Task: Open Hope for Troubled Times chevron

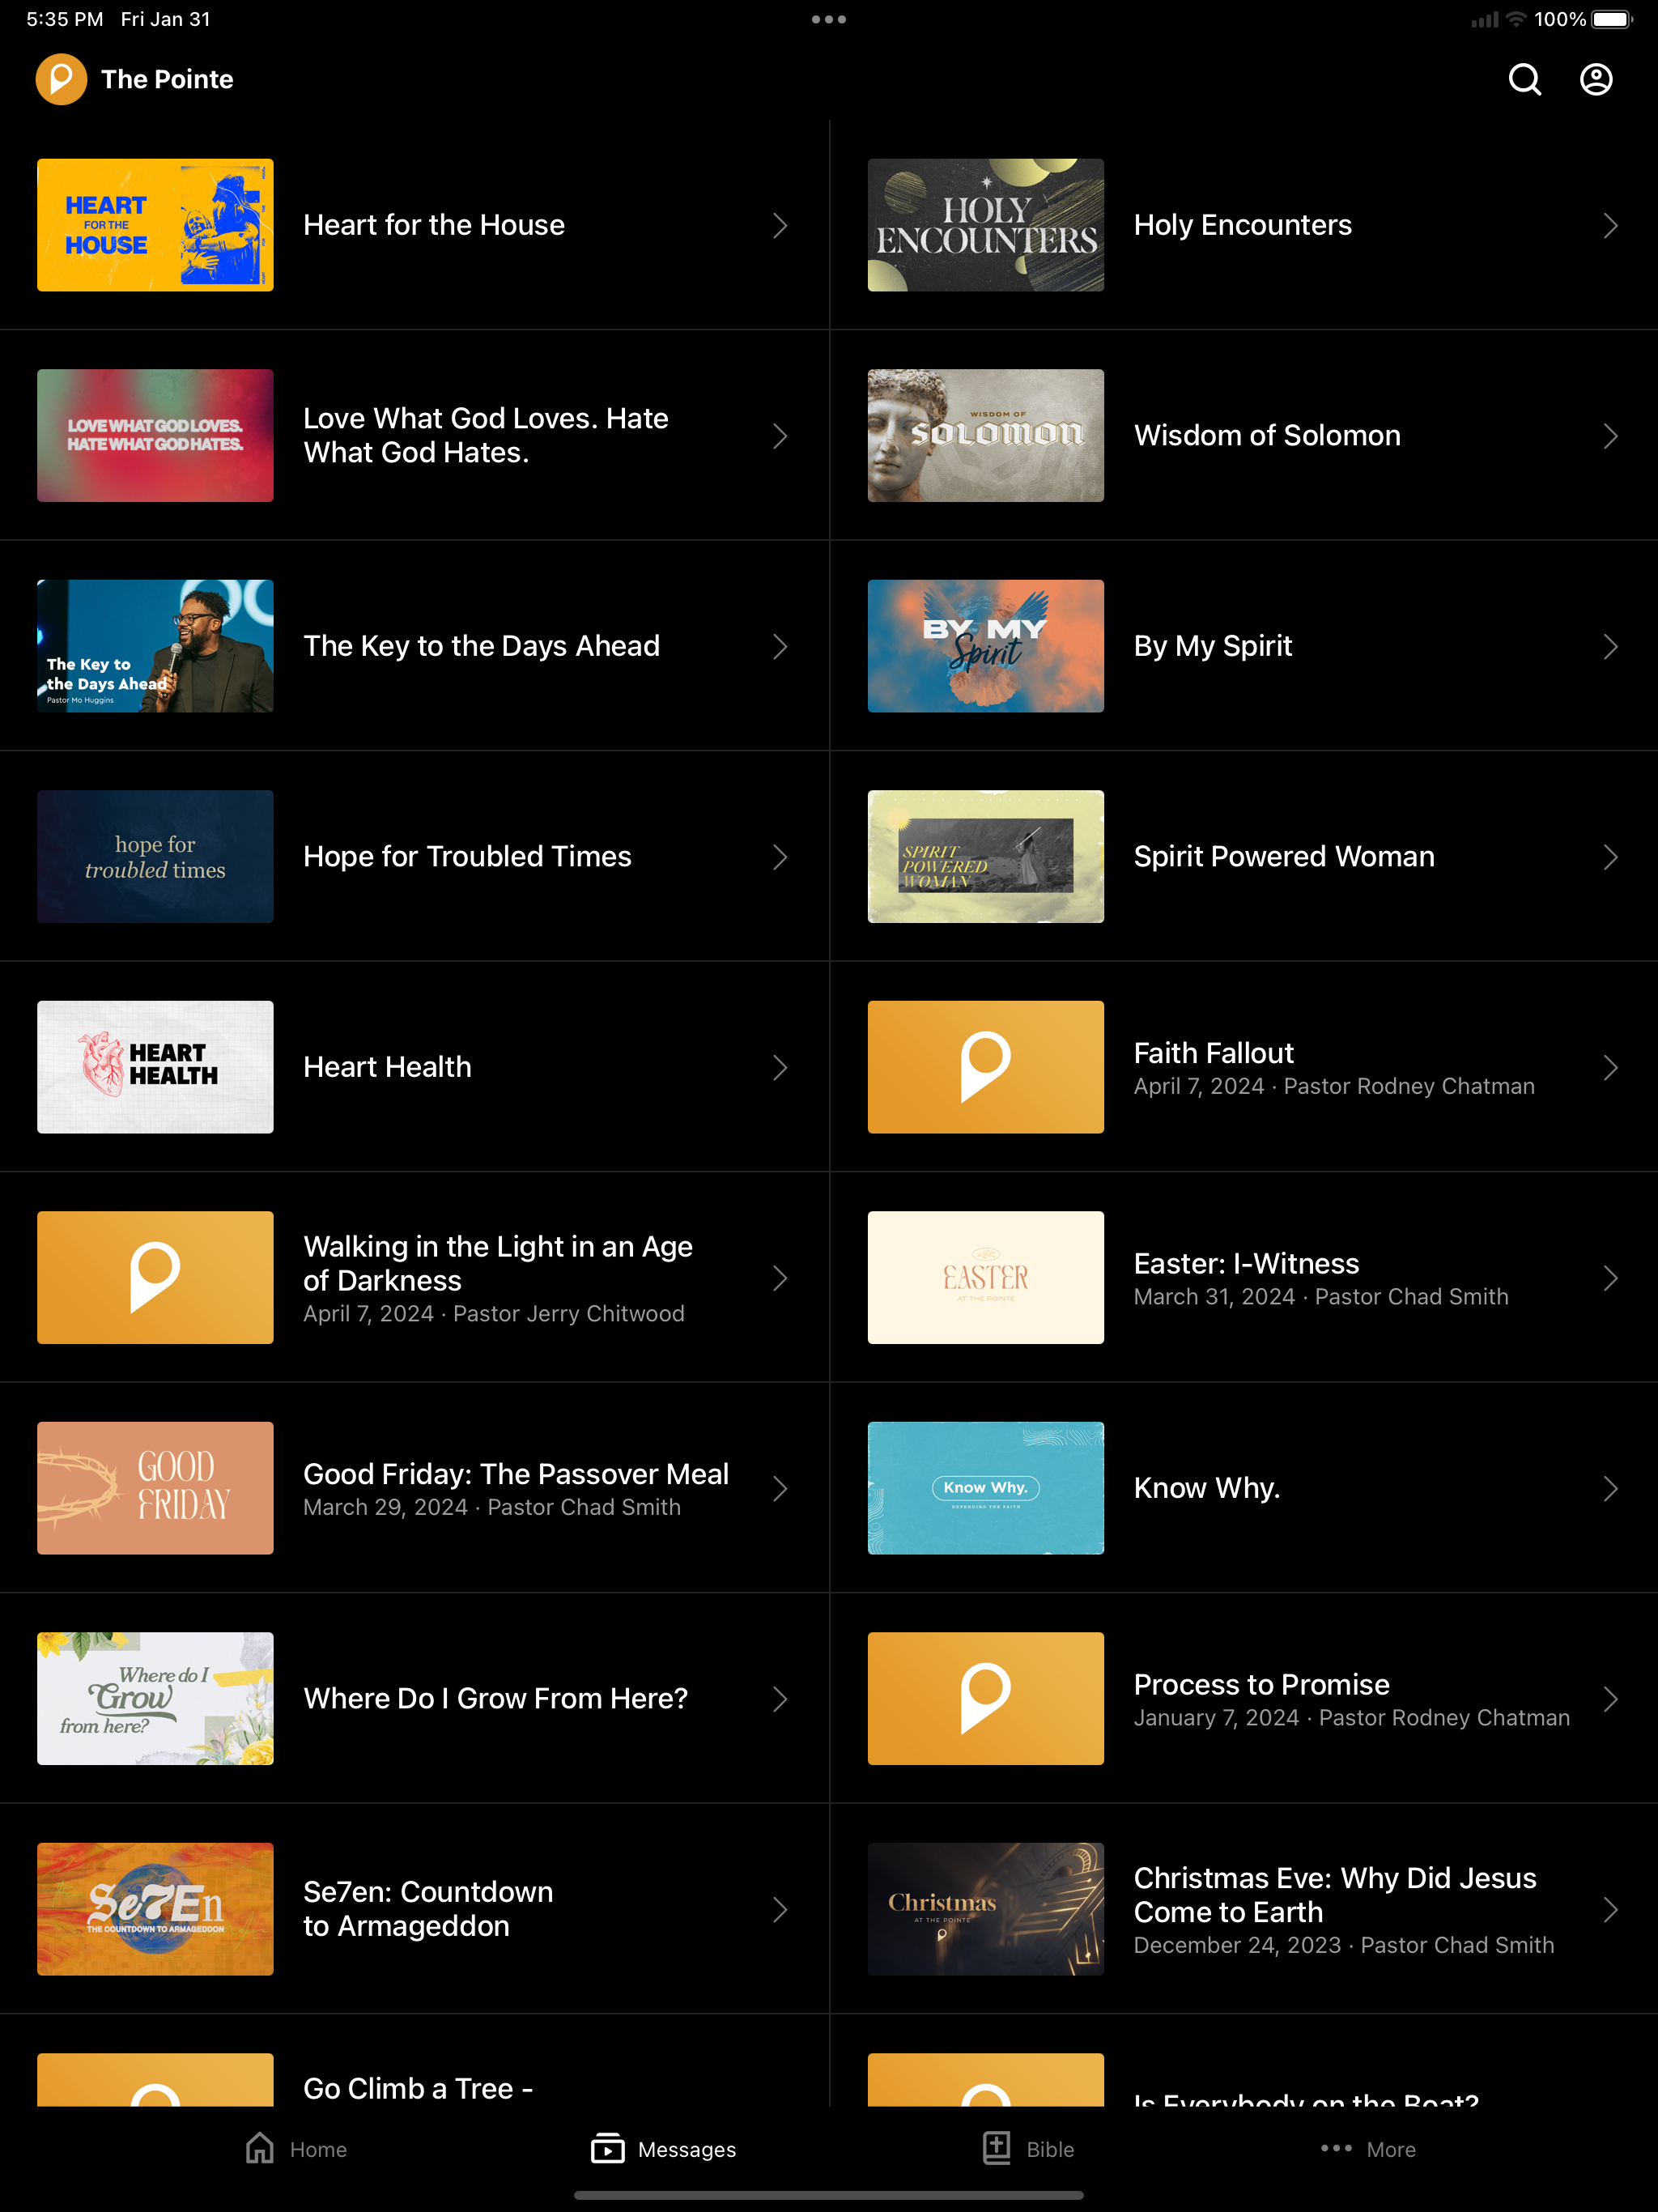Action: [x=780, y=857]
